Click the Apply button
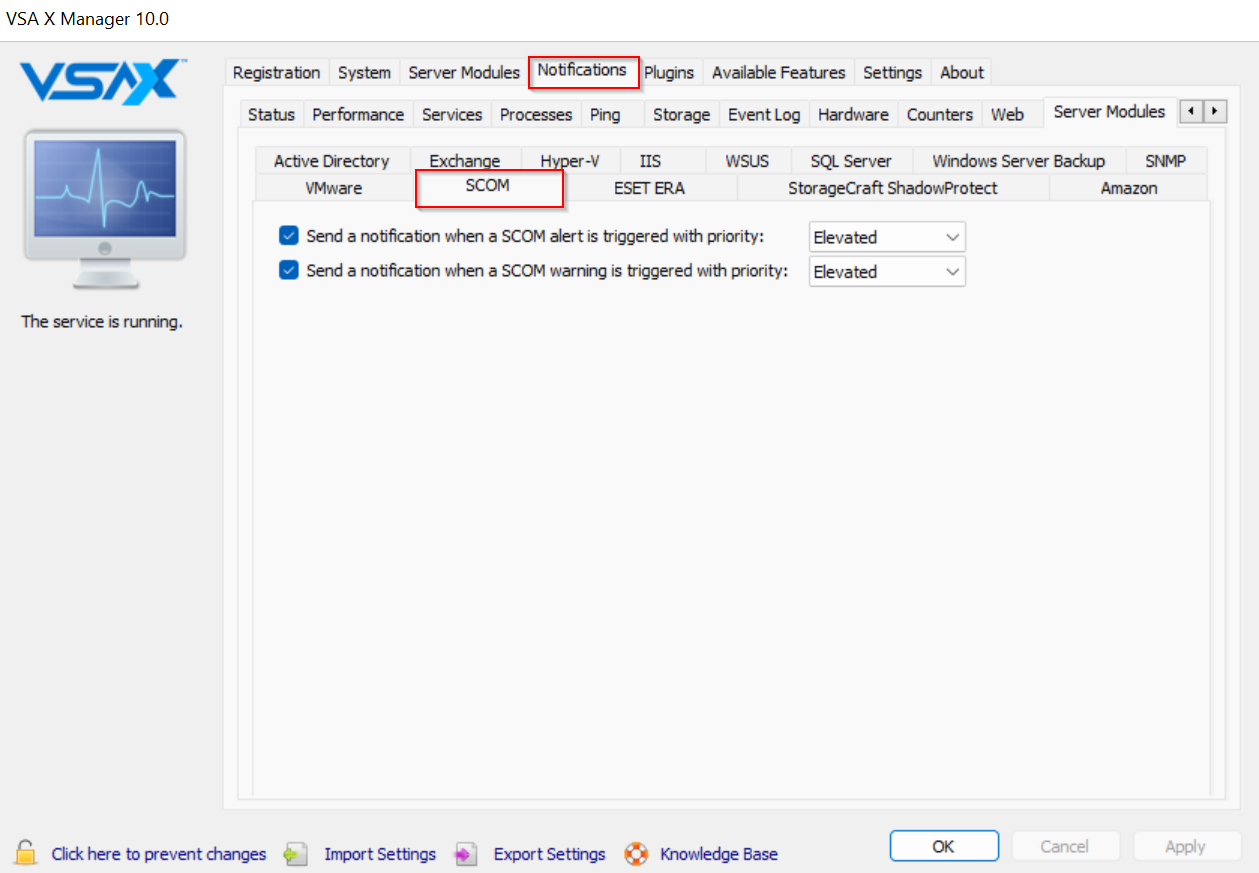 pyautogui.click(x=1185, y=846)
